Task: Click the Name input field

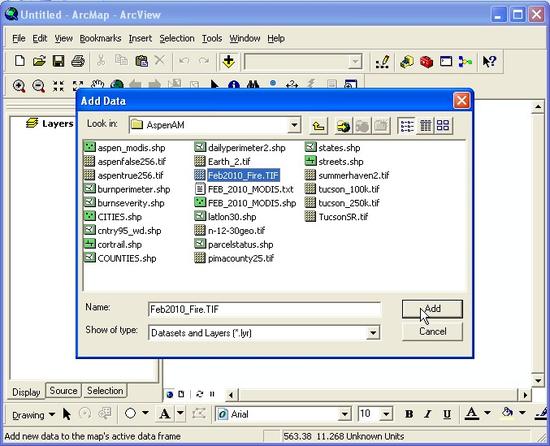Action: click(x=264, y=309)
